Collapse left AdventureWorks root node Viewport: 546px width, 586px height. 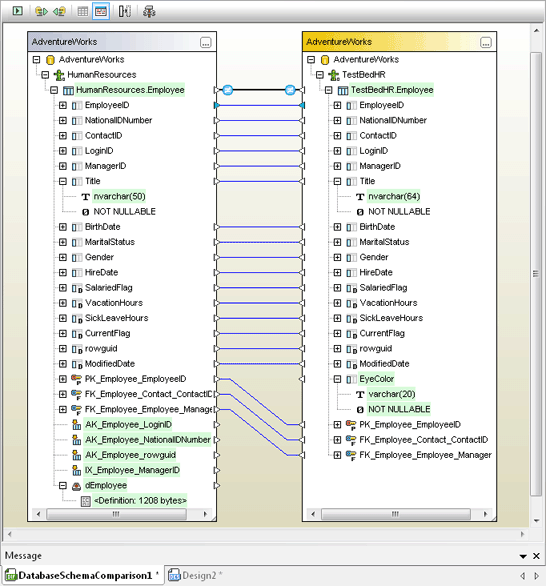(x=36, y=59)
